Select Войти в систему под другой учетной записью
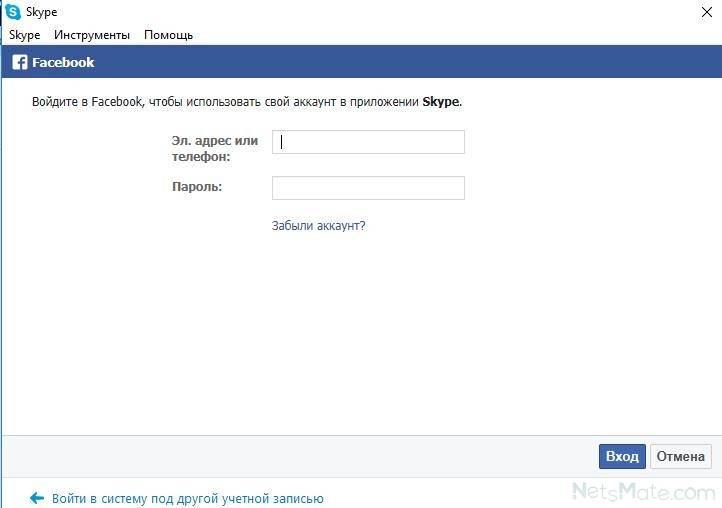This screenshot has width=722, height=508. (187, 498)
